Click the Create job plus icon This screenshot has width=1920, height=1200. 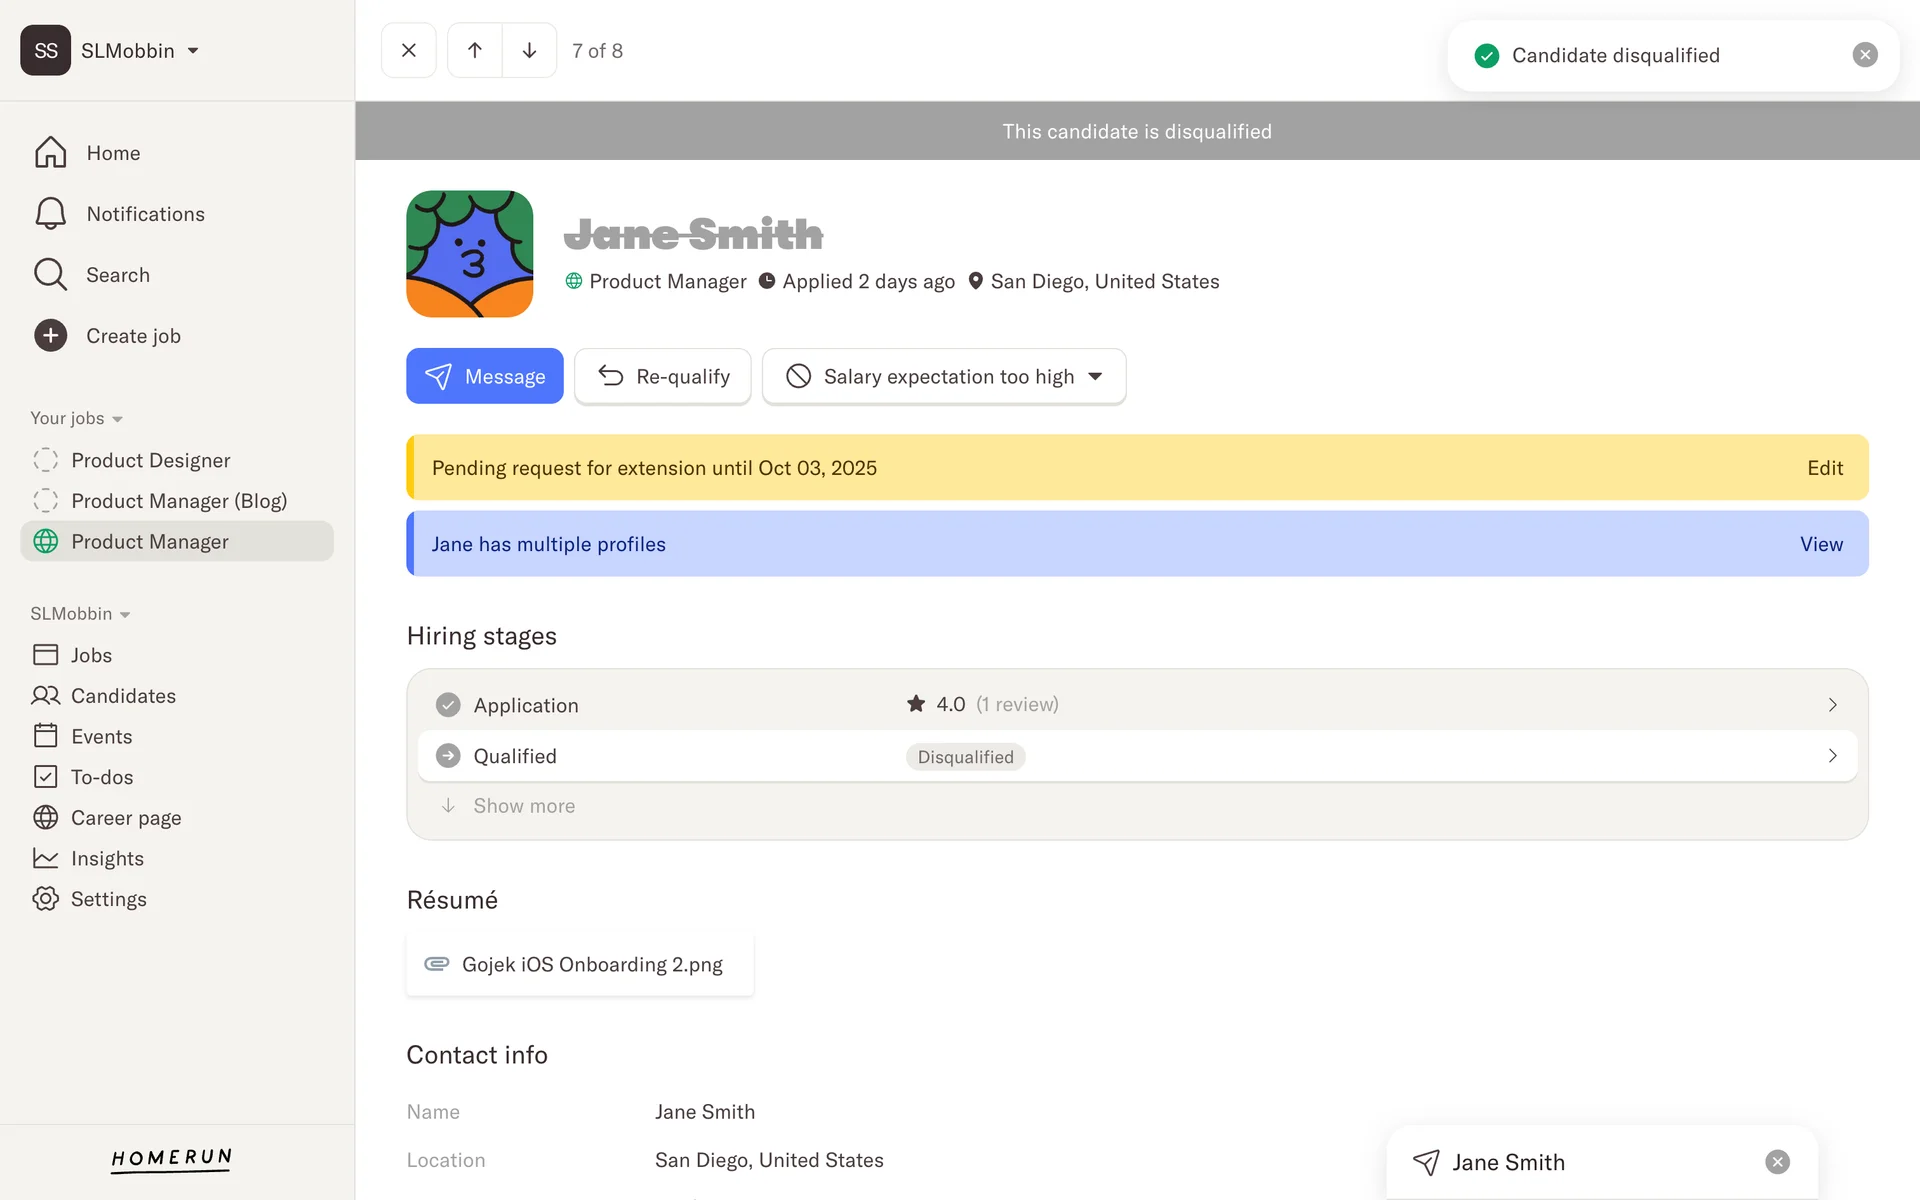[51, 336]
